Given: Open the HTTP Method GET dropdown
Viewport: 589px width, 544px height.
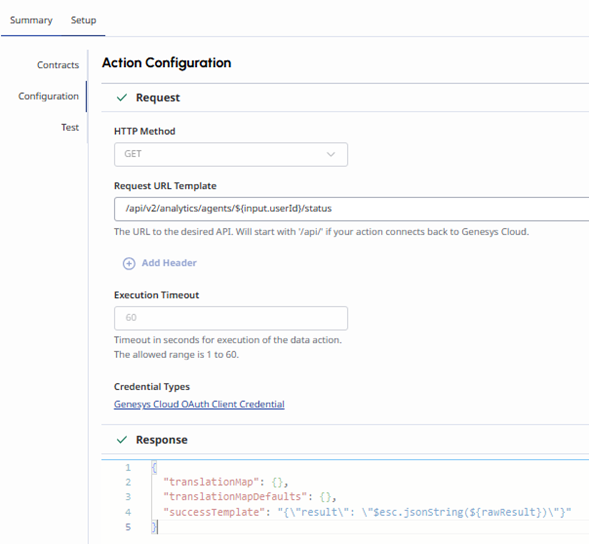Looking at the screenshot, I should point(231,154).
